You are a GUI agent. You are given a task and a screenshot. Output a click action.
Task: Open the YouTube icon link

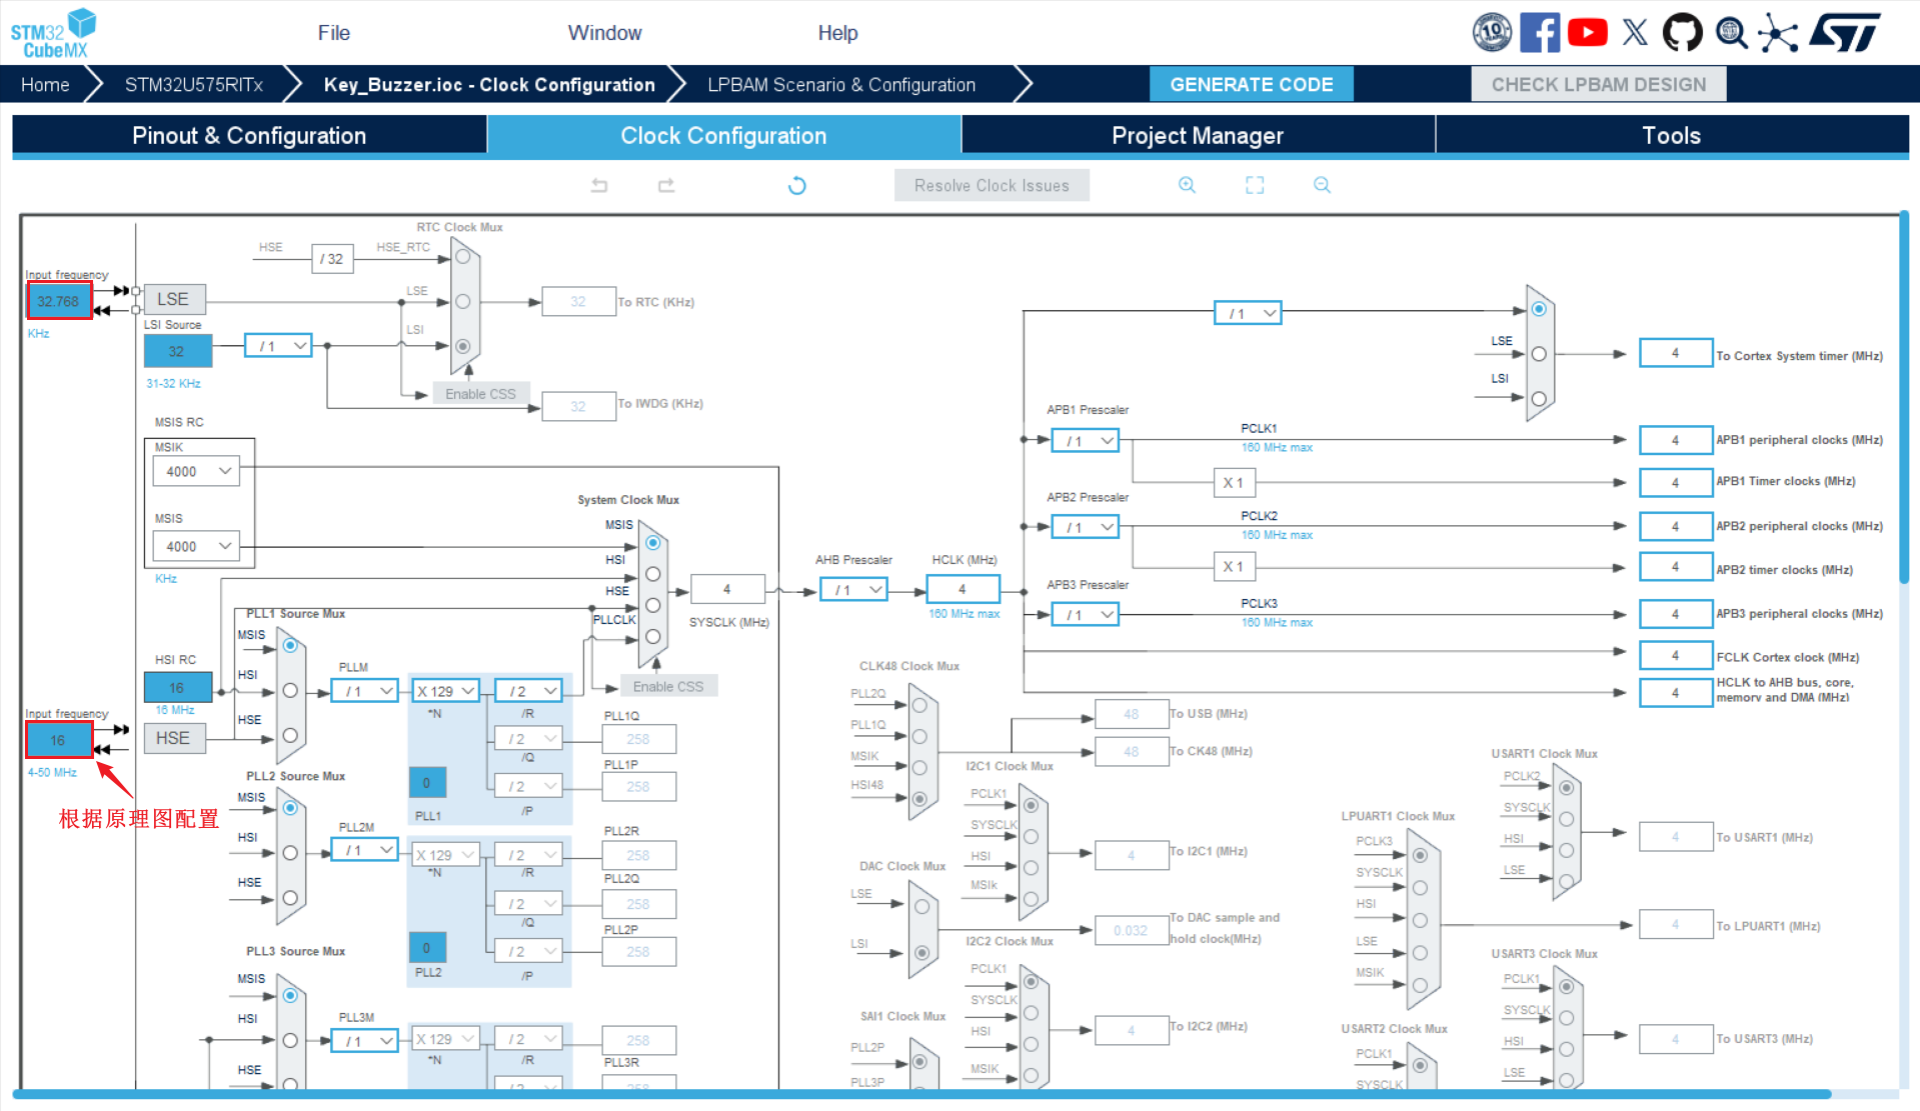pyautogui.click(x=1588, y=32)
